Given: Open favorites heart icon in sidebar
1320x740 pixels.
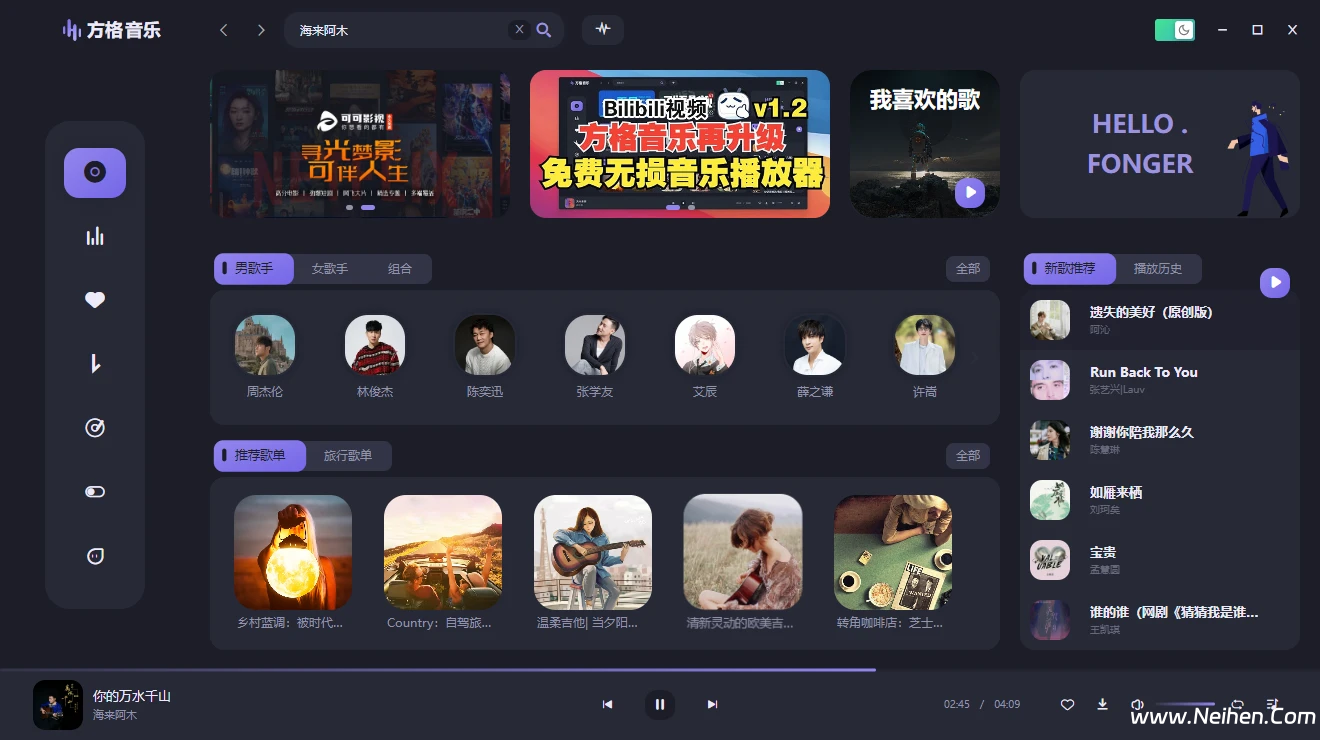Looking at the screenshot, I should pyautogui.click(x=95, y=300).
